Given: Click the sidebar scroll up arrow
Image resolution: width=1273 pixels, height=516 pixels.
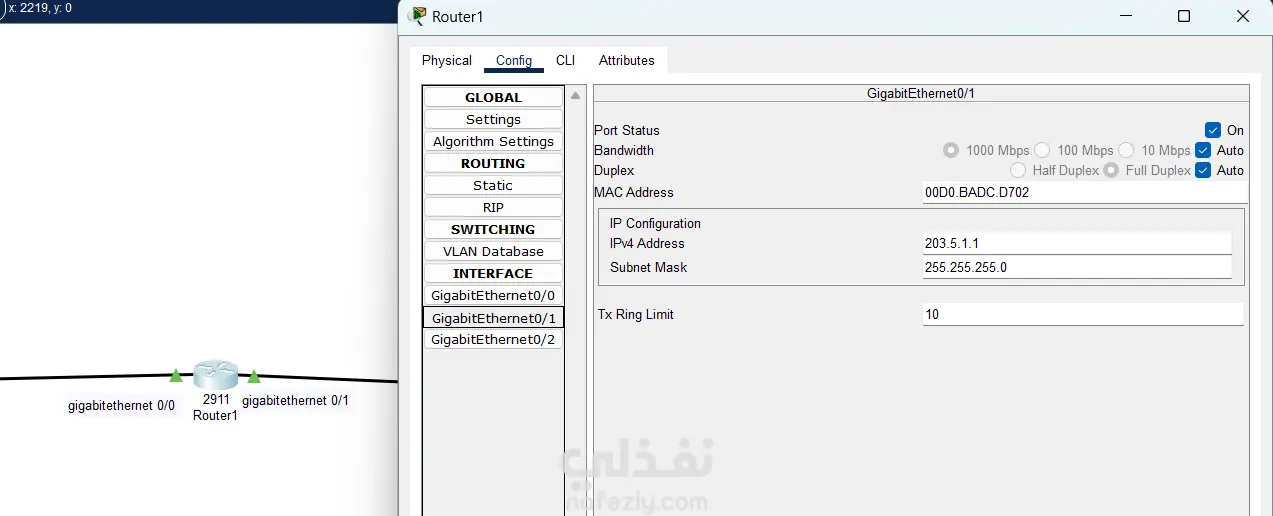Looking at the screenshot, I should (x=575, y=96).
